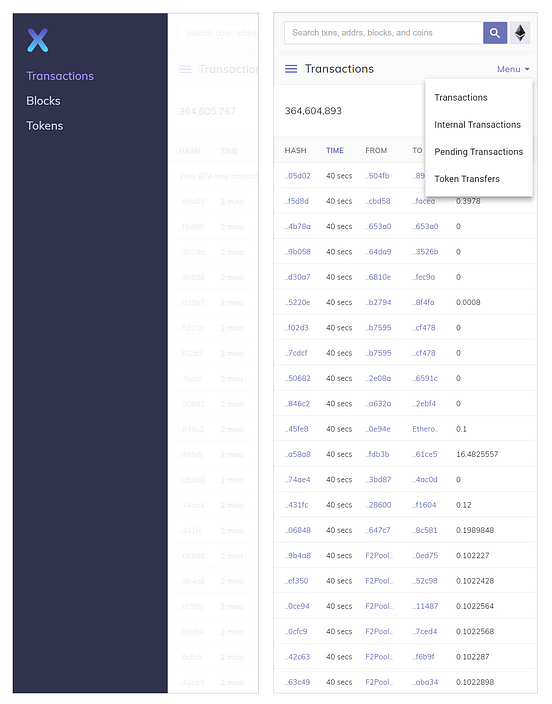Open transaction hash ..ef350

(297, 581)
